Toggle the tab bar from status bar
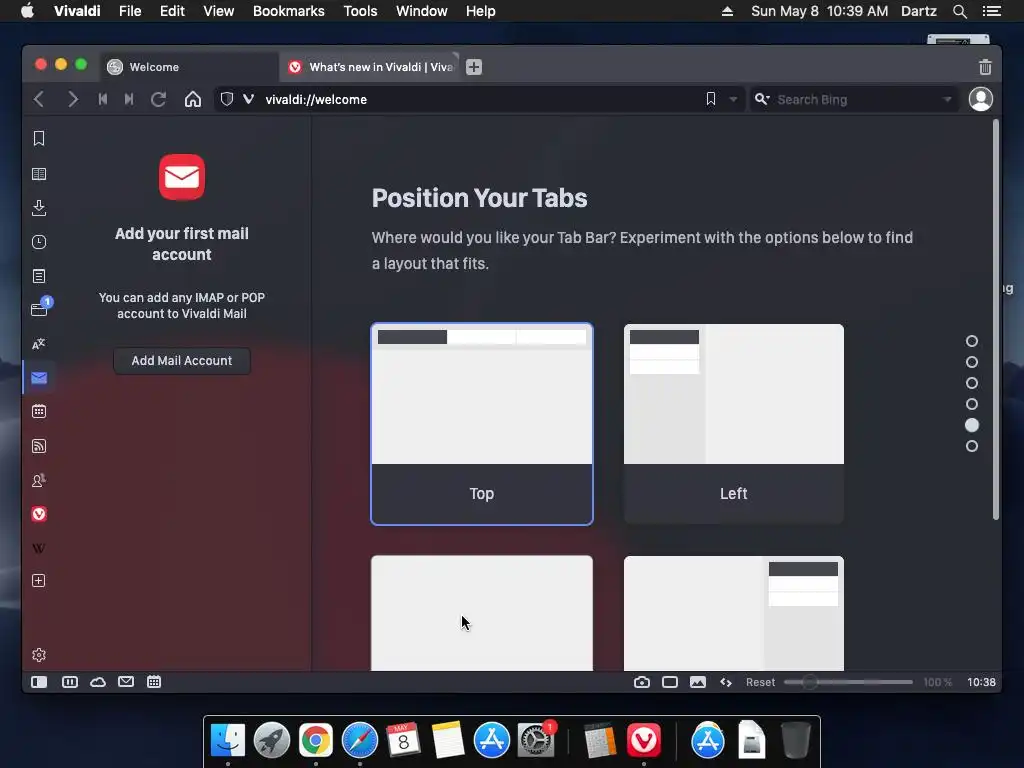 (69, 682)
